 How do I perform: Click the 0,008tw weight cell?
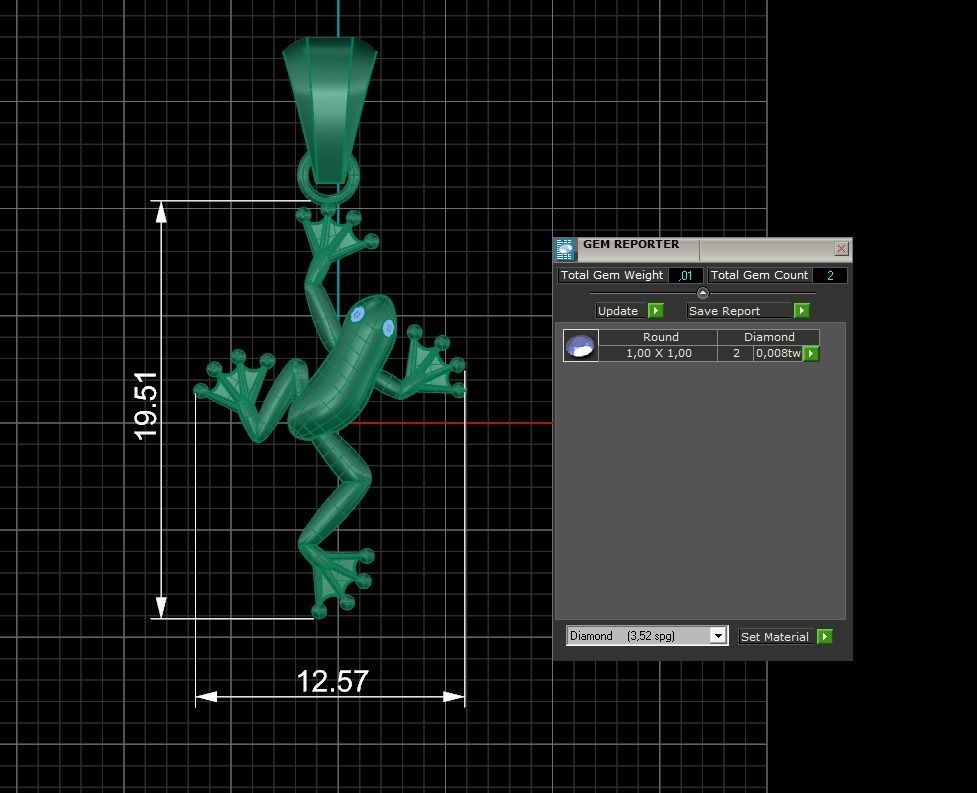coord(778,353)
